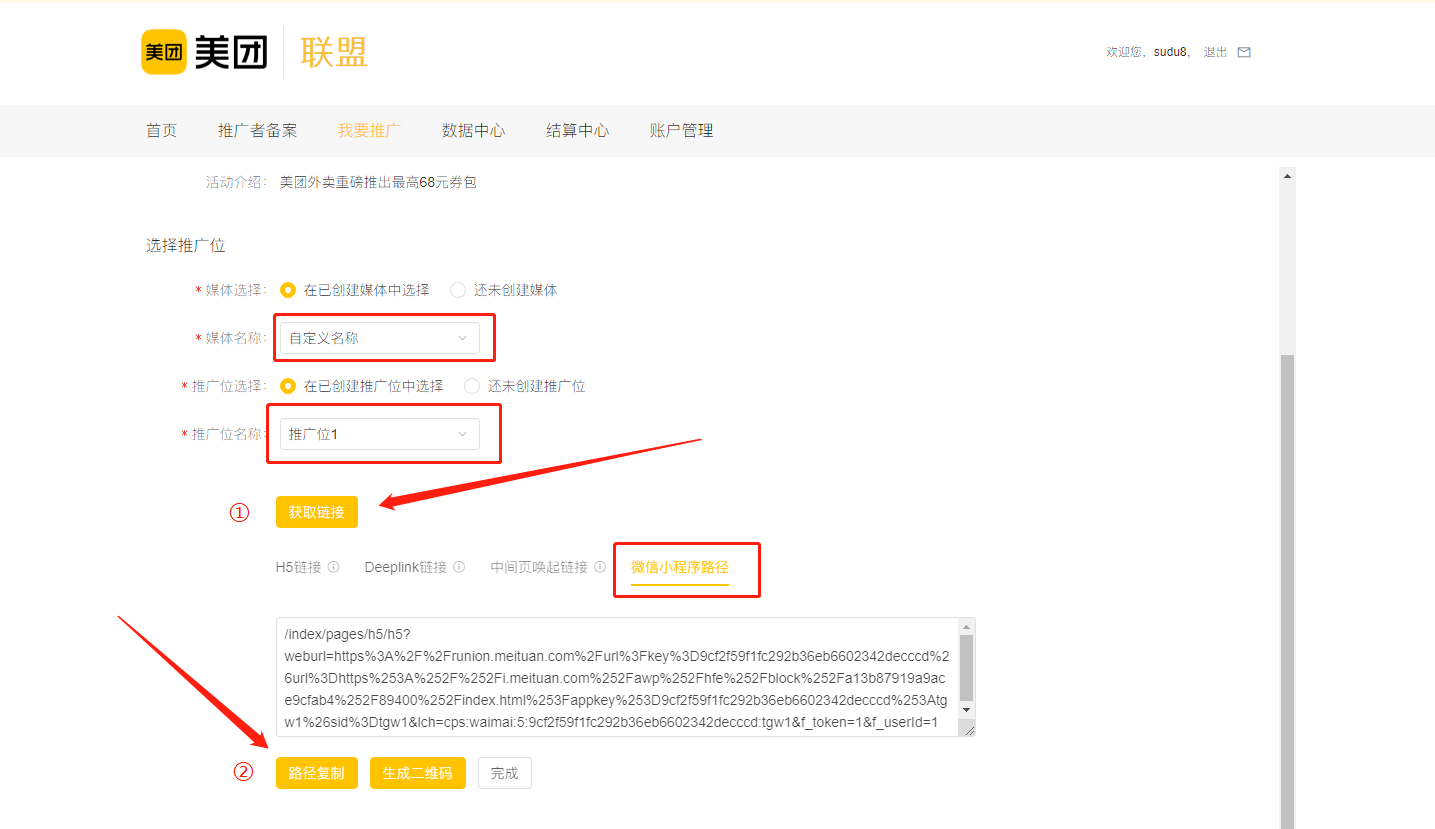
Task: Click info icon next to H5链接
Action: pos(334,567)
